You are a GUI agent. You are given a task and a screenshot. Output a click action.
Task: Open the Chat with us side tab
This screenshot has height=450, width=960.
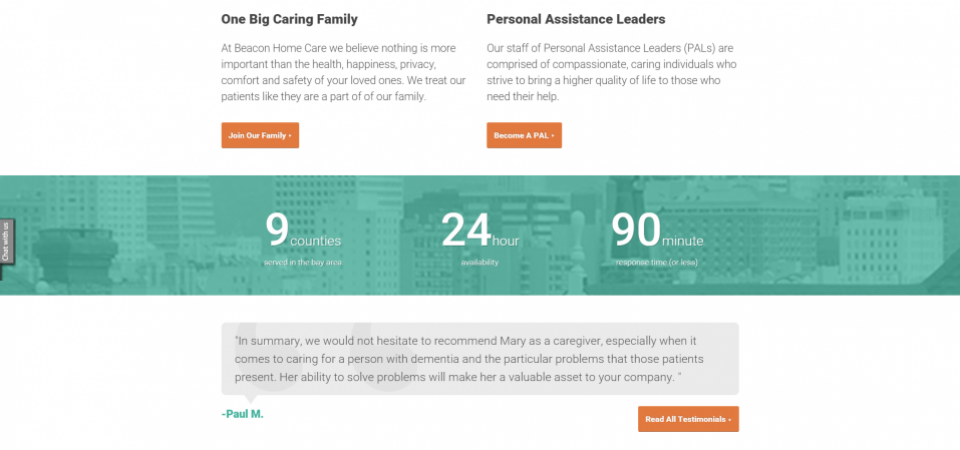pos(6,242)
